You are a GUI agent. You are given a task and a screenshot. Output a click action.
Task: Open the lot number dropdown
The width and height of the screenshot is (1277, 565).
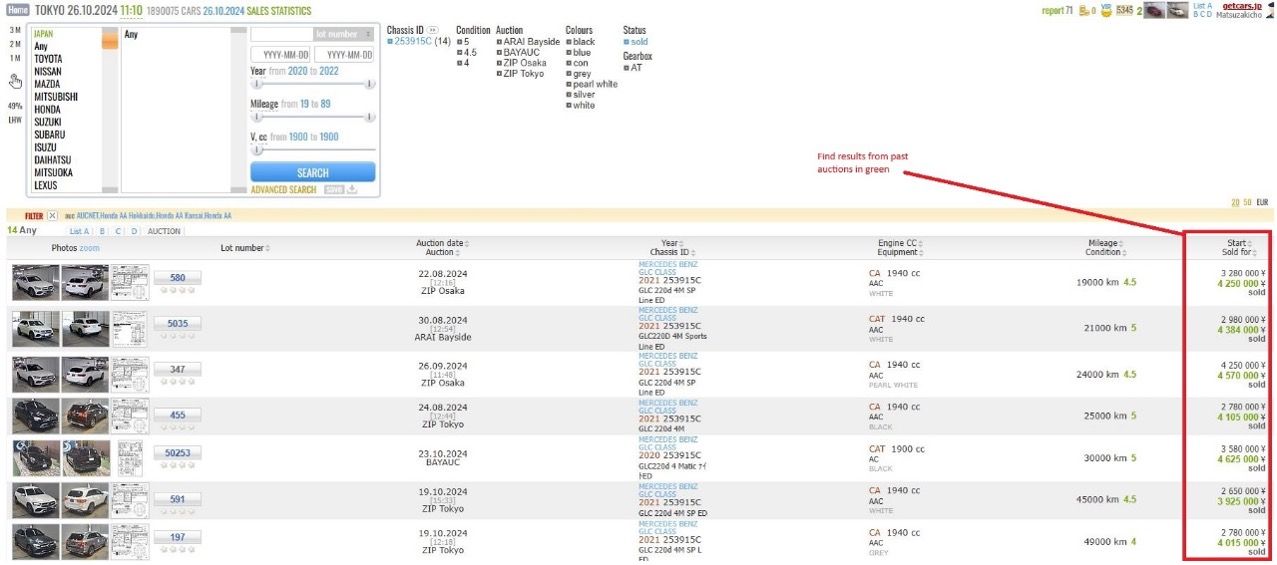(367, 34)
